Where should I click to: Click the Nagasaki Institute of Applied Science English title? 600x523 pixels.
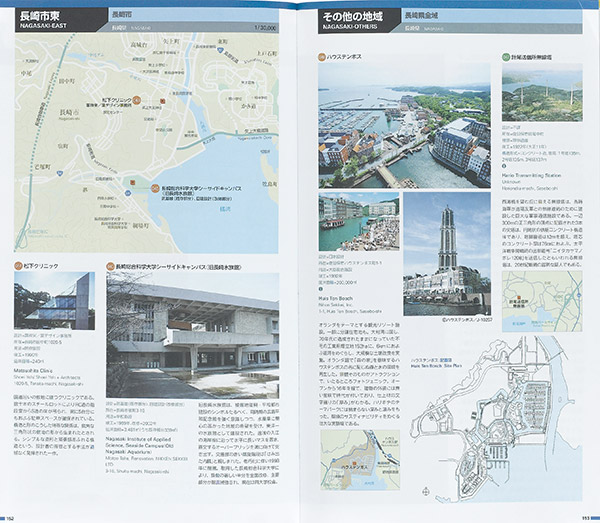click(x=140, y=446)
